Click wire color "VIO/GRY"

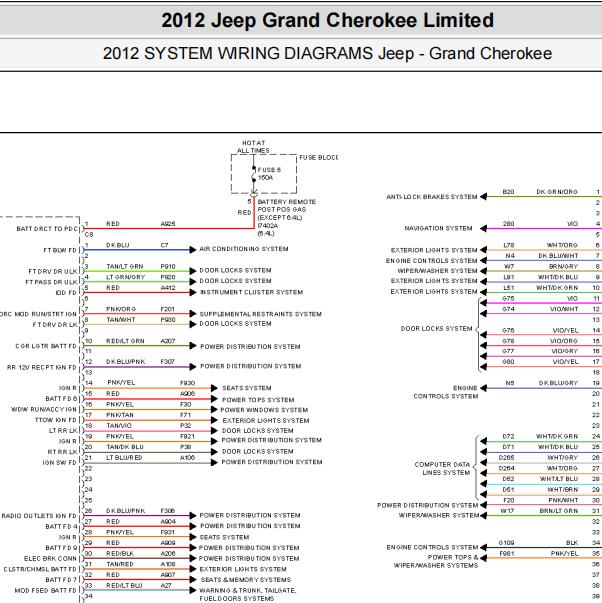565,351
